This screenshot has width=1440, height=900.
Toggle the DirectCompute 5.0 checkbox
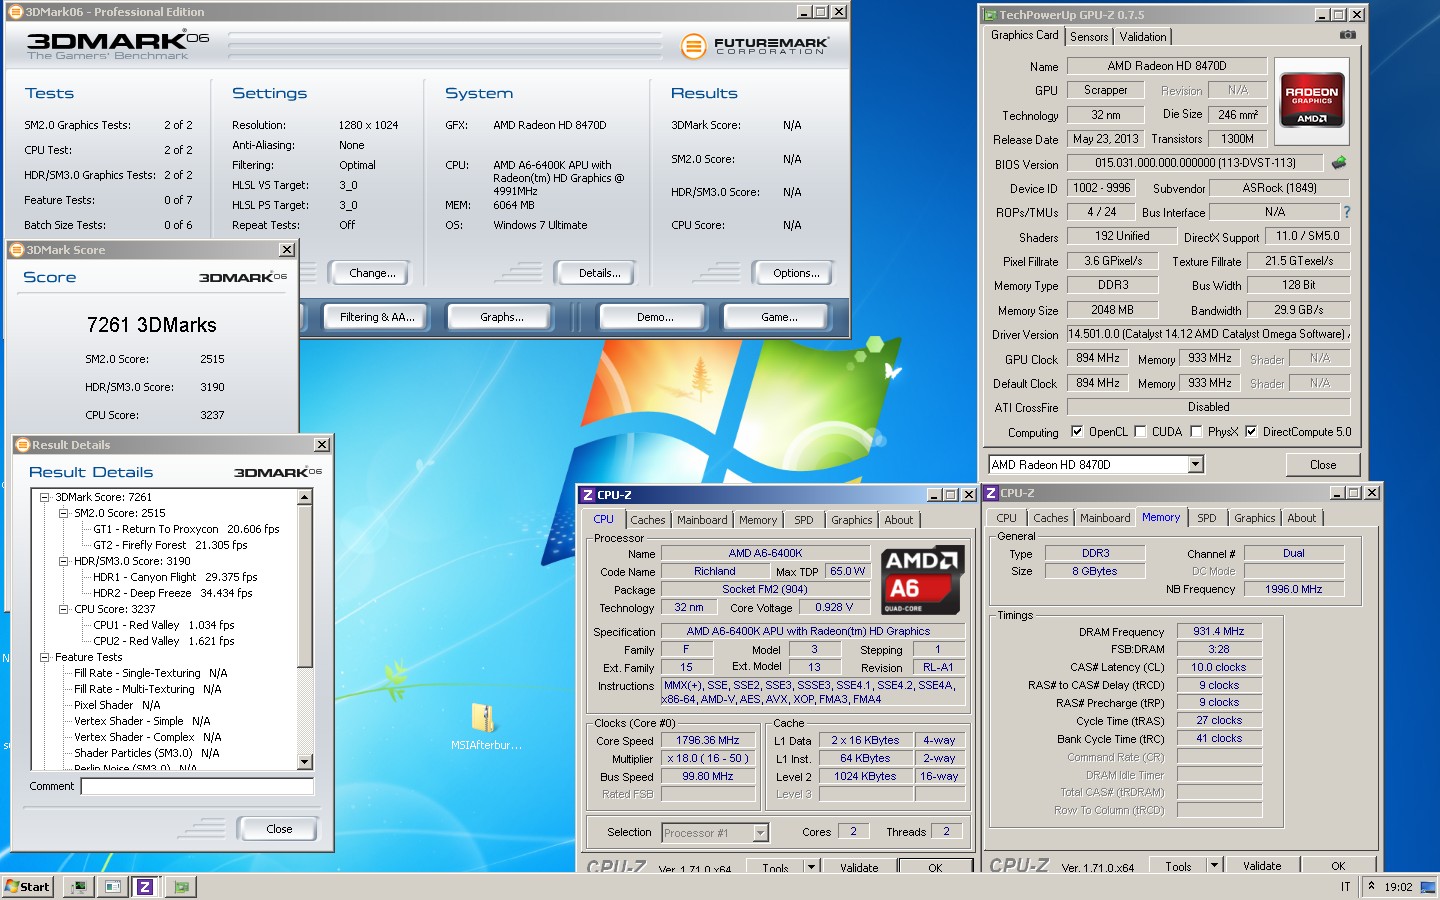point(1250,432)
